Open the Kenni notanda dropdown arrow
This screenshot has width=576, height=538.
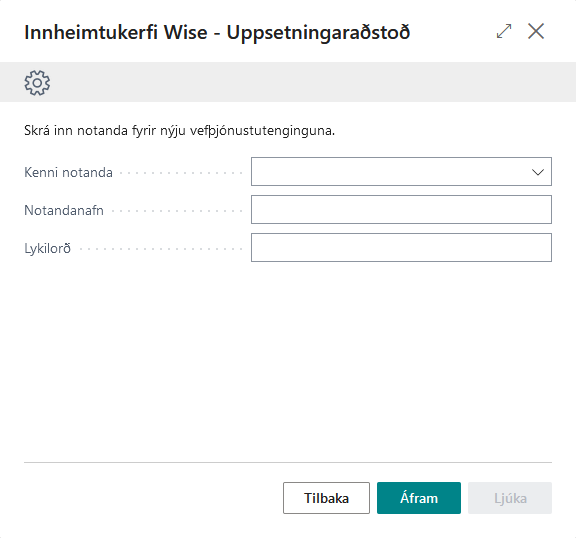538,172
